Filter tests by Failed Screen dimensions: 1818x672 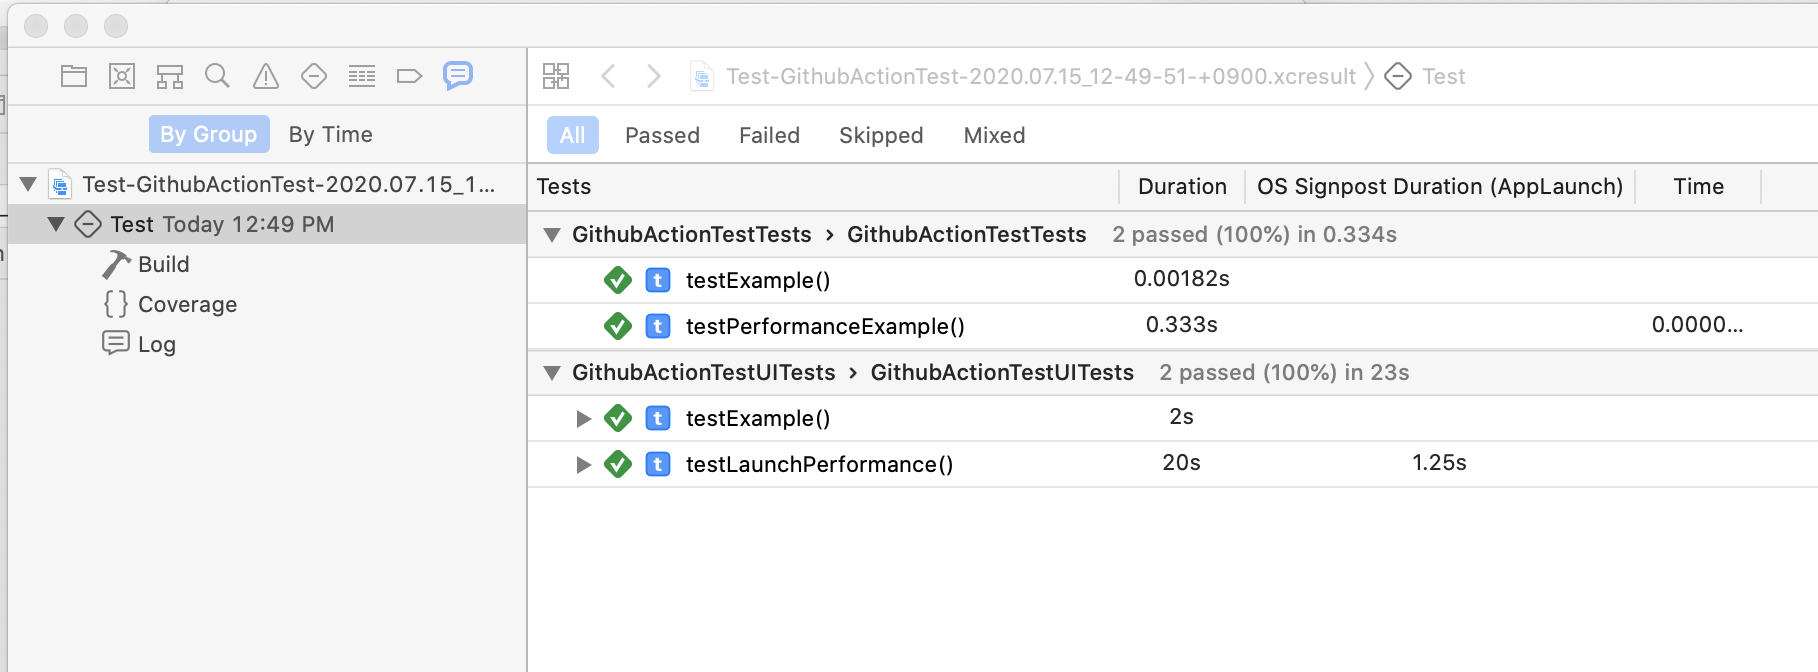tap(770, 135)
